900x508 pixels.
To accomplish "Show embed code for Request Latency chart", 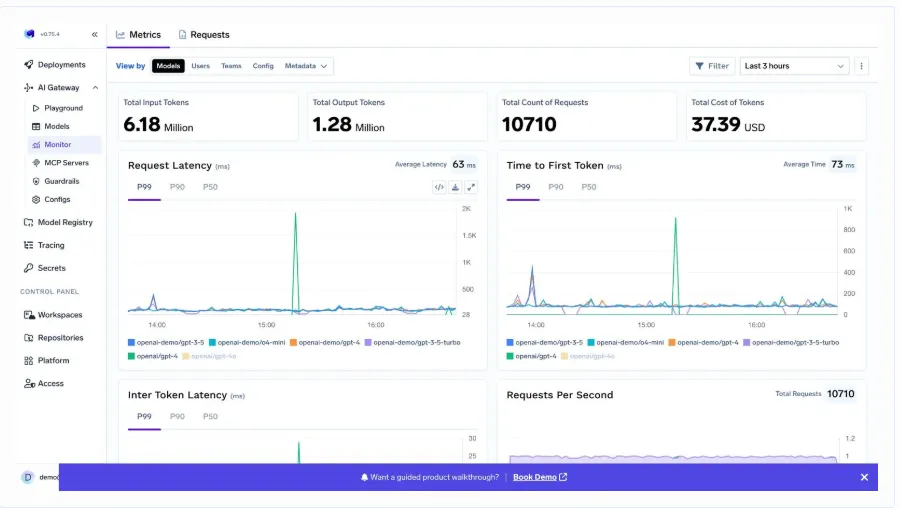I will pos(439,187).
